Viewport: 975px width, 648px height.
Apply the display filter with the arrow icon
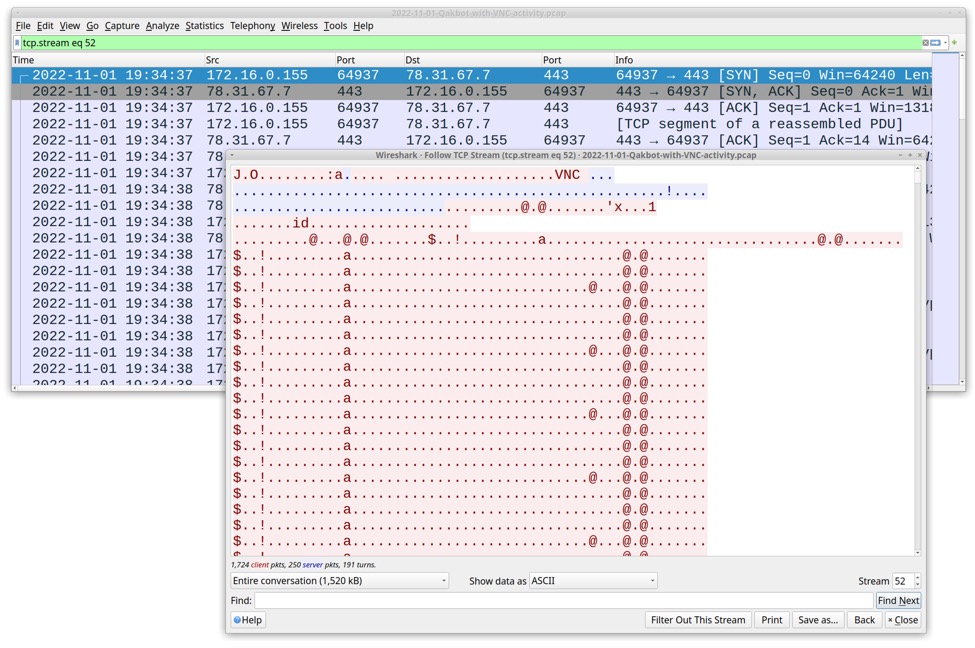point(935,43)
